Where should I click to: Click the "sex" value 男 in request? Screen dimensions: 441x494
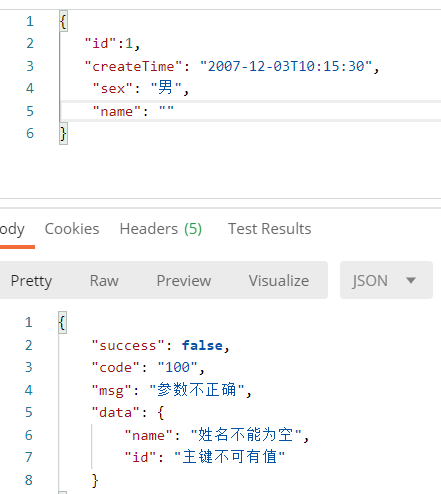(166, 88)
